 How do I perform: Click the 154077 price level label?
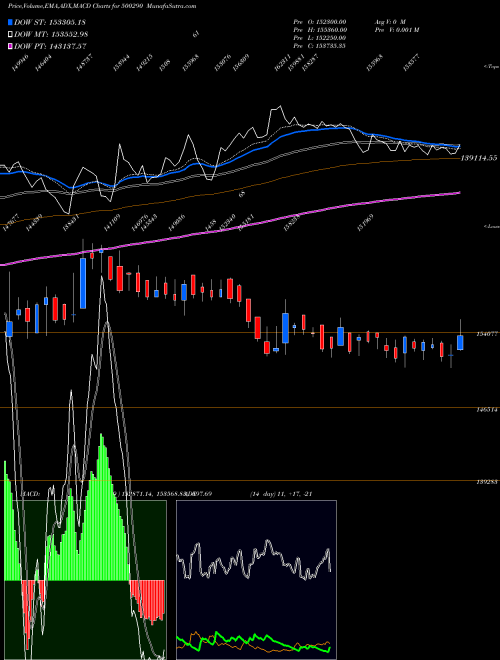[x=487, y=334]
